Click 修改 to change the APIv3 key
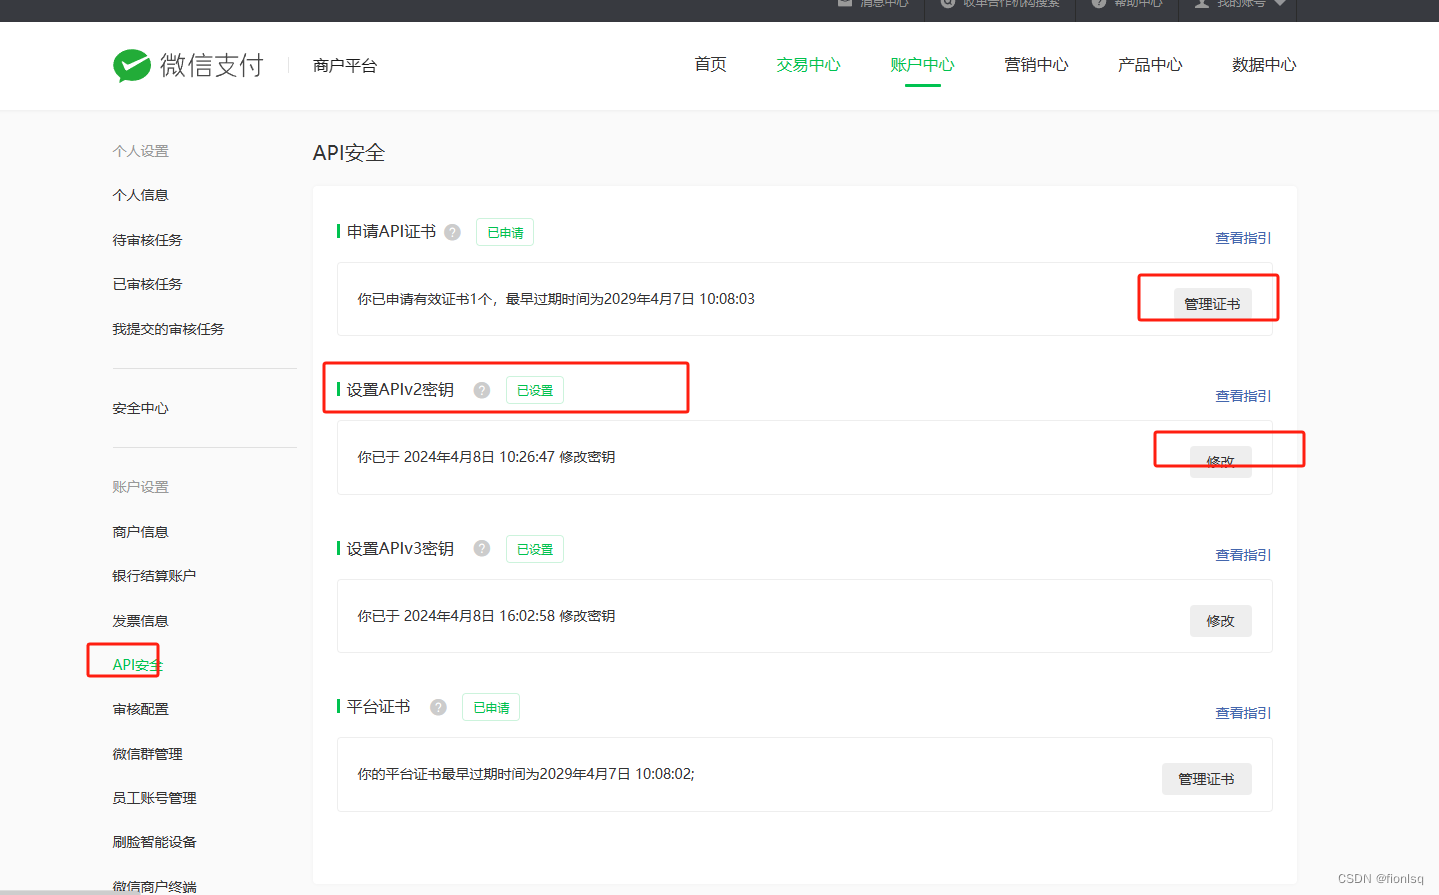Screen dimensions: 1439x895 click(1220, 620)
